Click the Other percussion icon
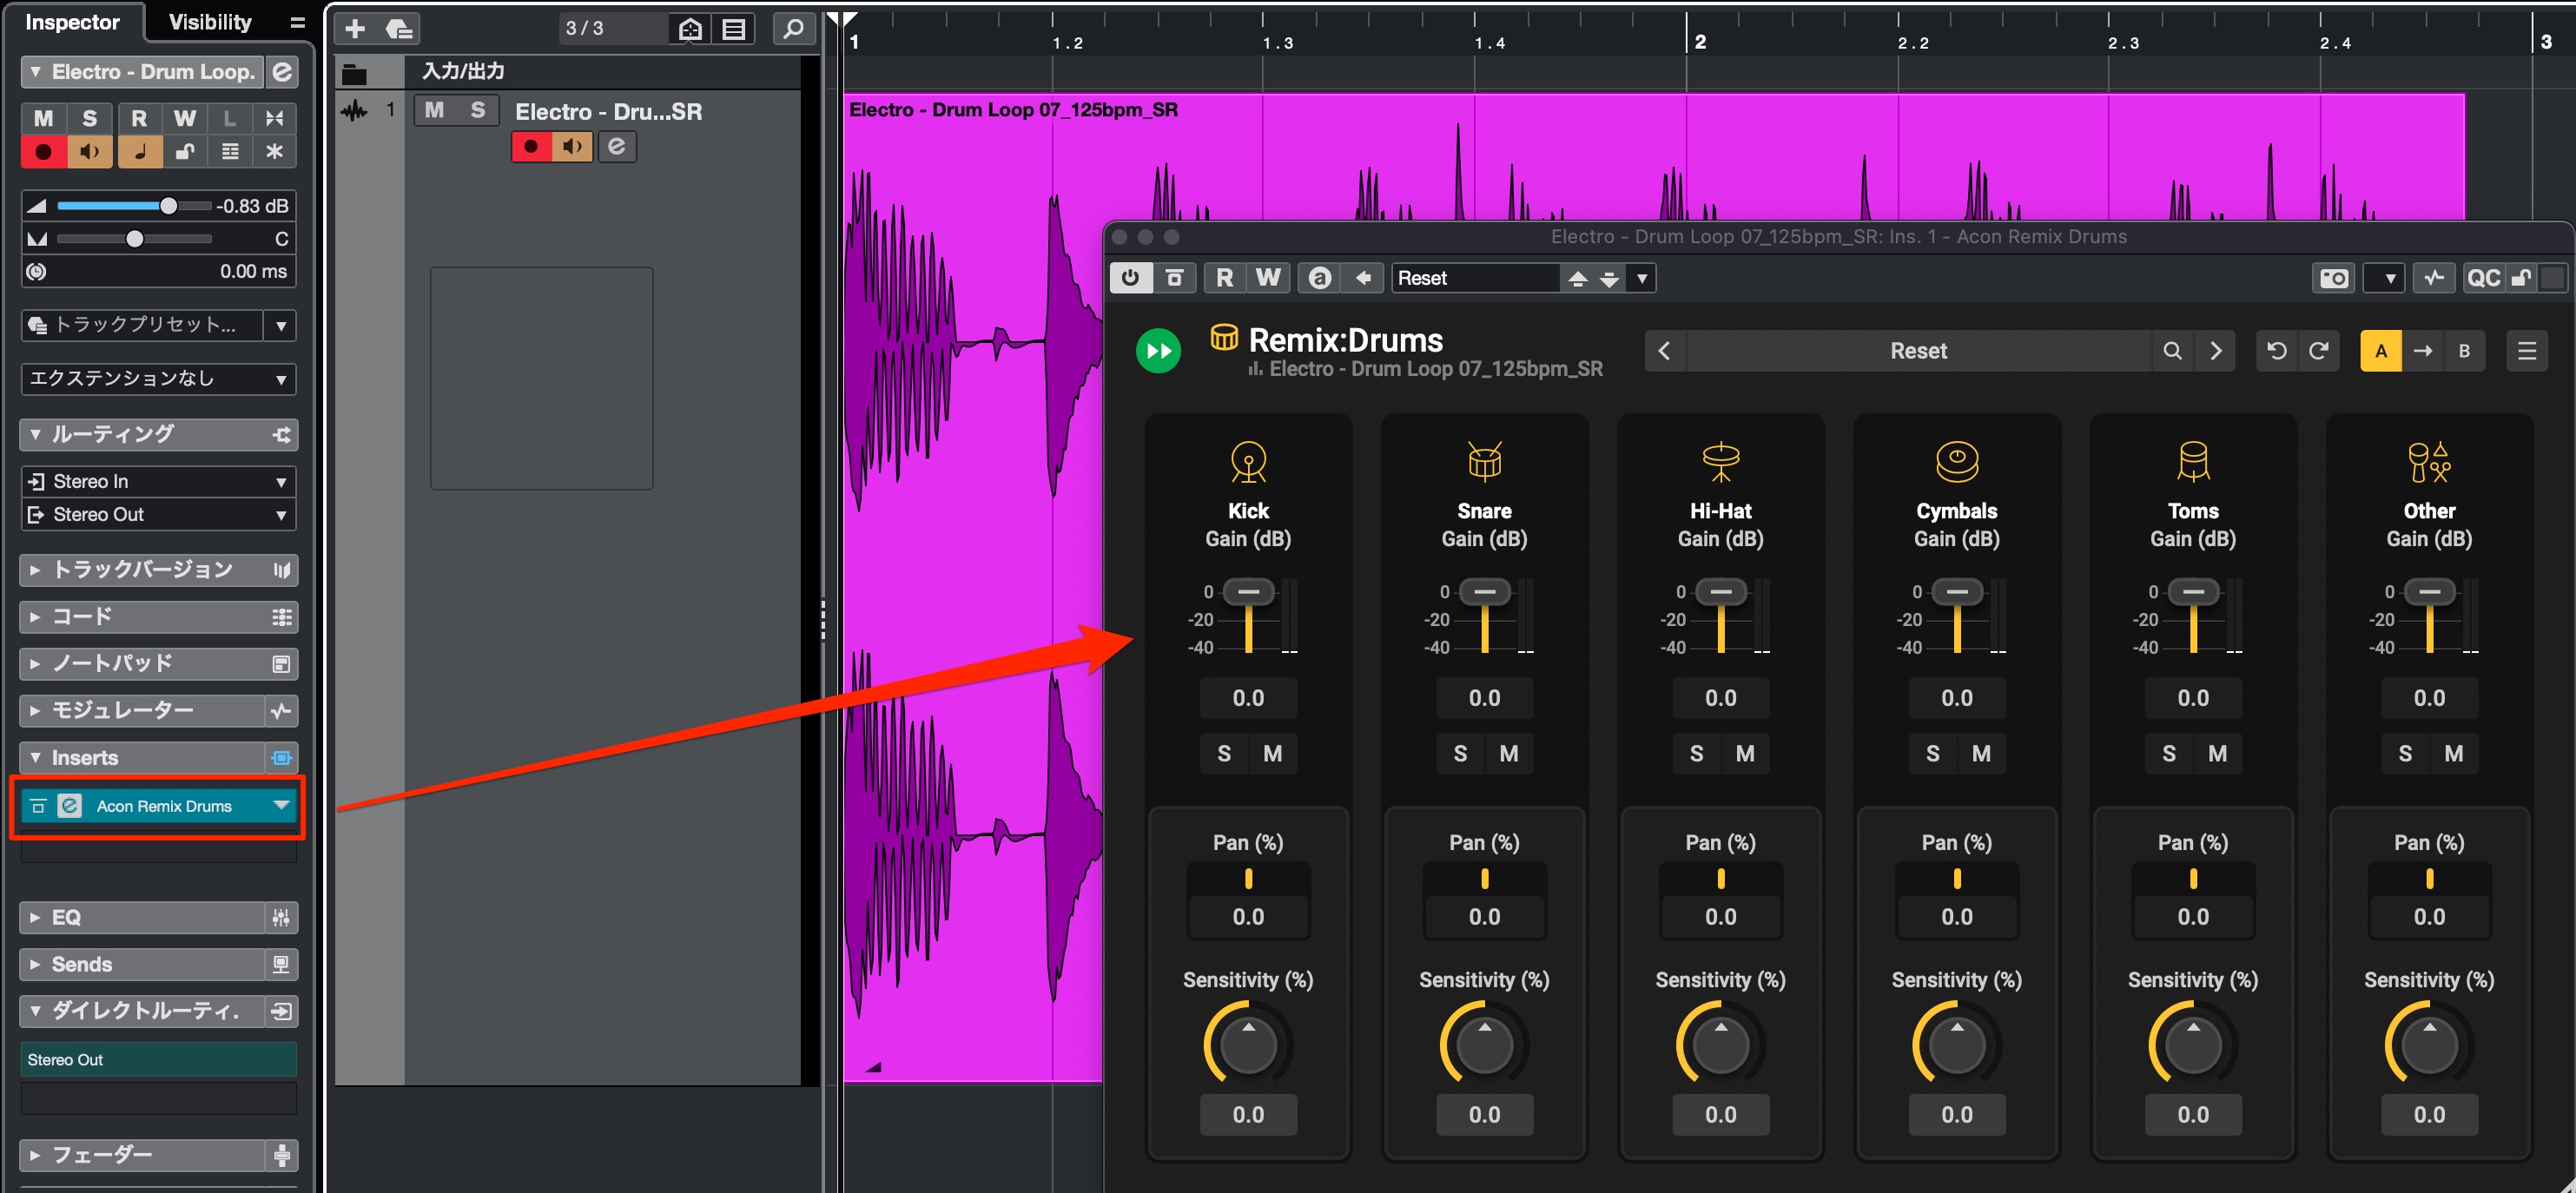 [x=2429, y=462]
